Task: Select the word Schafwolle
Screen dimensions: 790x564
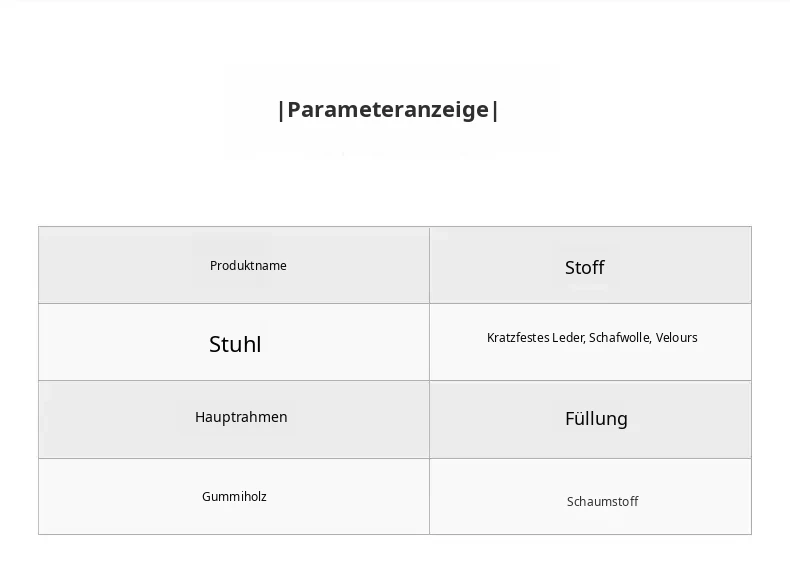Action: (x=620, y=338)
